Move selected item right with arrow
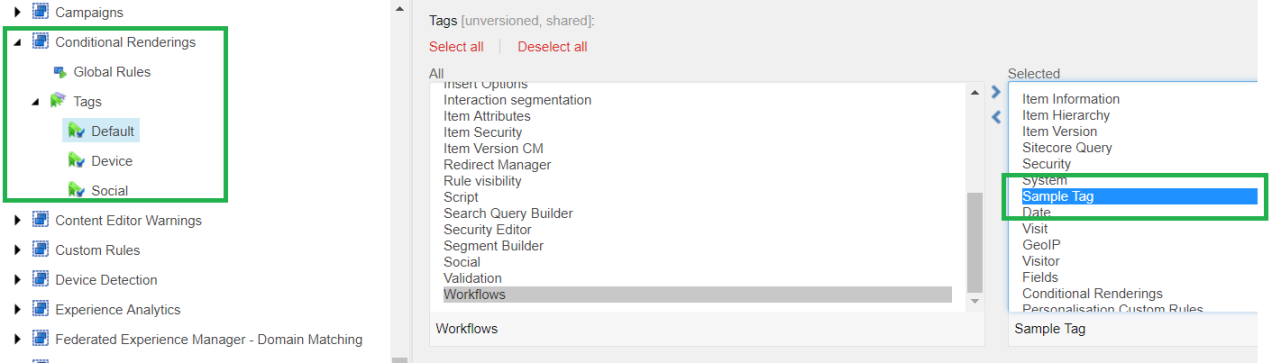 (x=995, y=92)
